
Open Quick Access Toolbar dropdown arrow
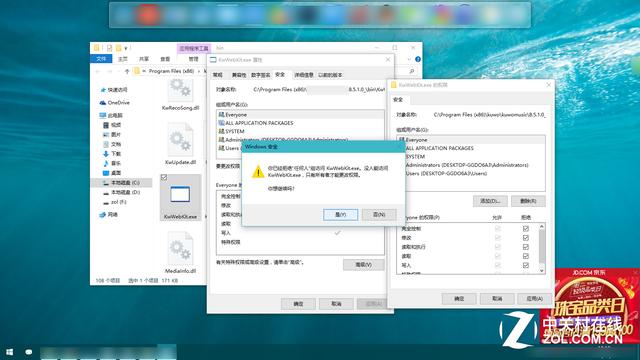pyautogui.click(x=126, y=48)
